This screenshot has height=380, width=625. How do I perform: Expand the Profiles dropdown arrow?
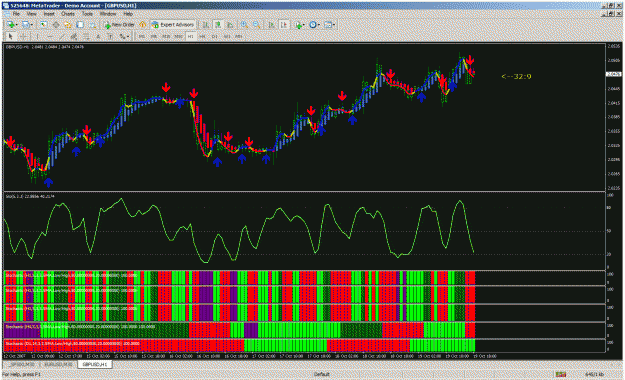(32, 25)
